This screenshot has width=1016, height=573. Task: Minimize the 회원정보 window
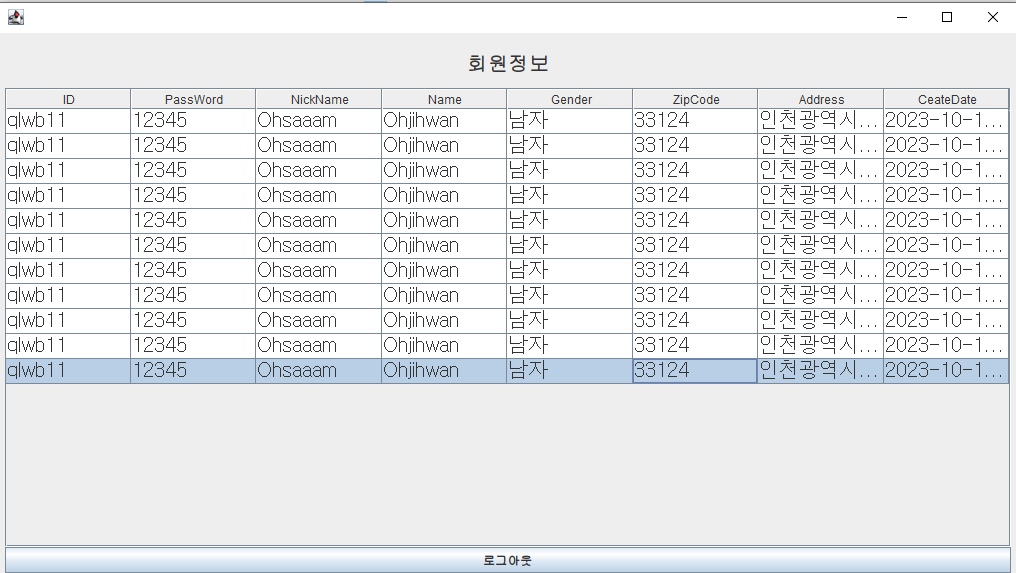pyautogui.click(x=902, y=18)
